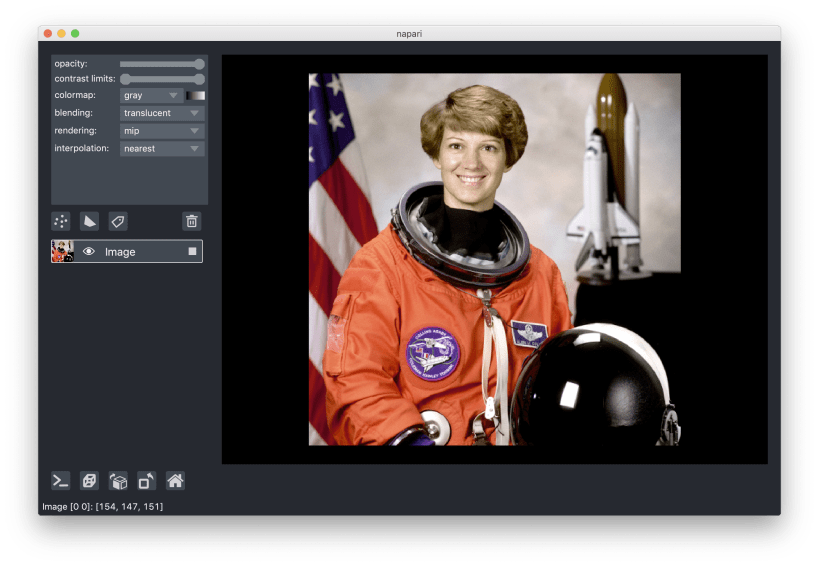Toggle 2D/3D view cube icon
Image resolution: width=819 pixels, height=566 pixels.
89,480
